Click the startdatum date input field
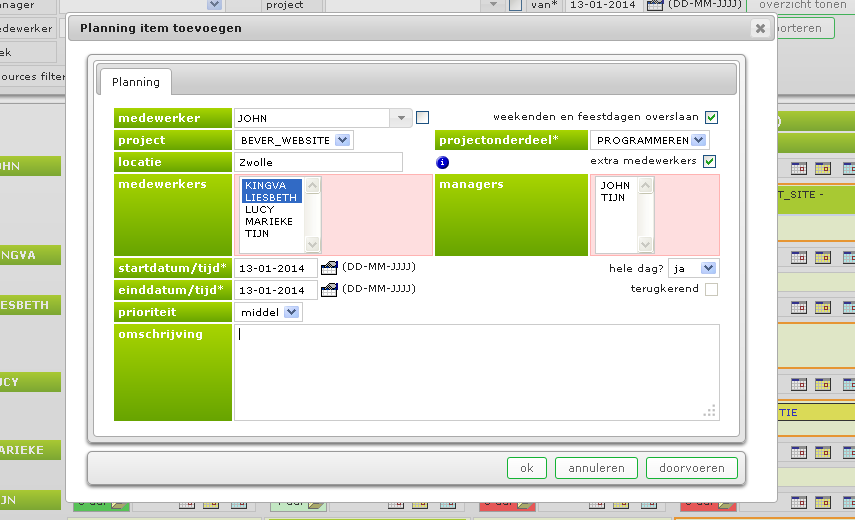855x520 pixels. (276, 268)
